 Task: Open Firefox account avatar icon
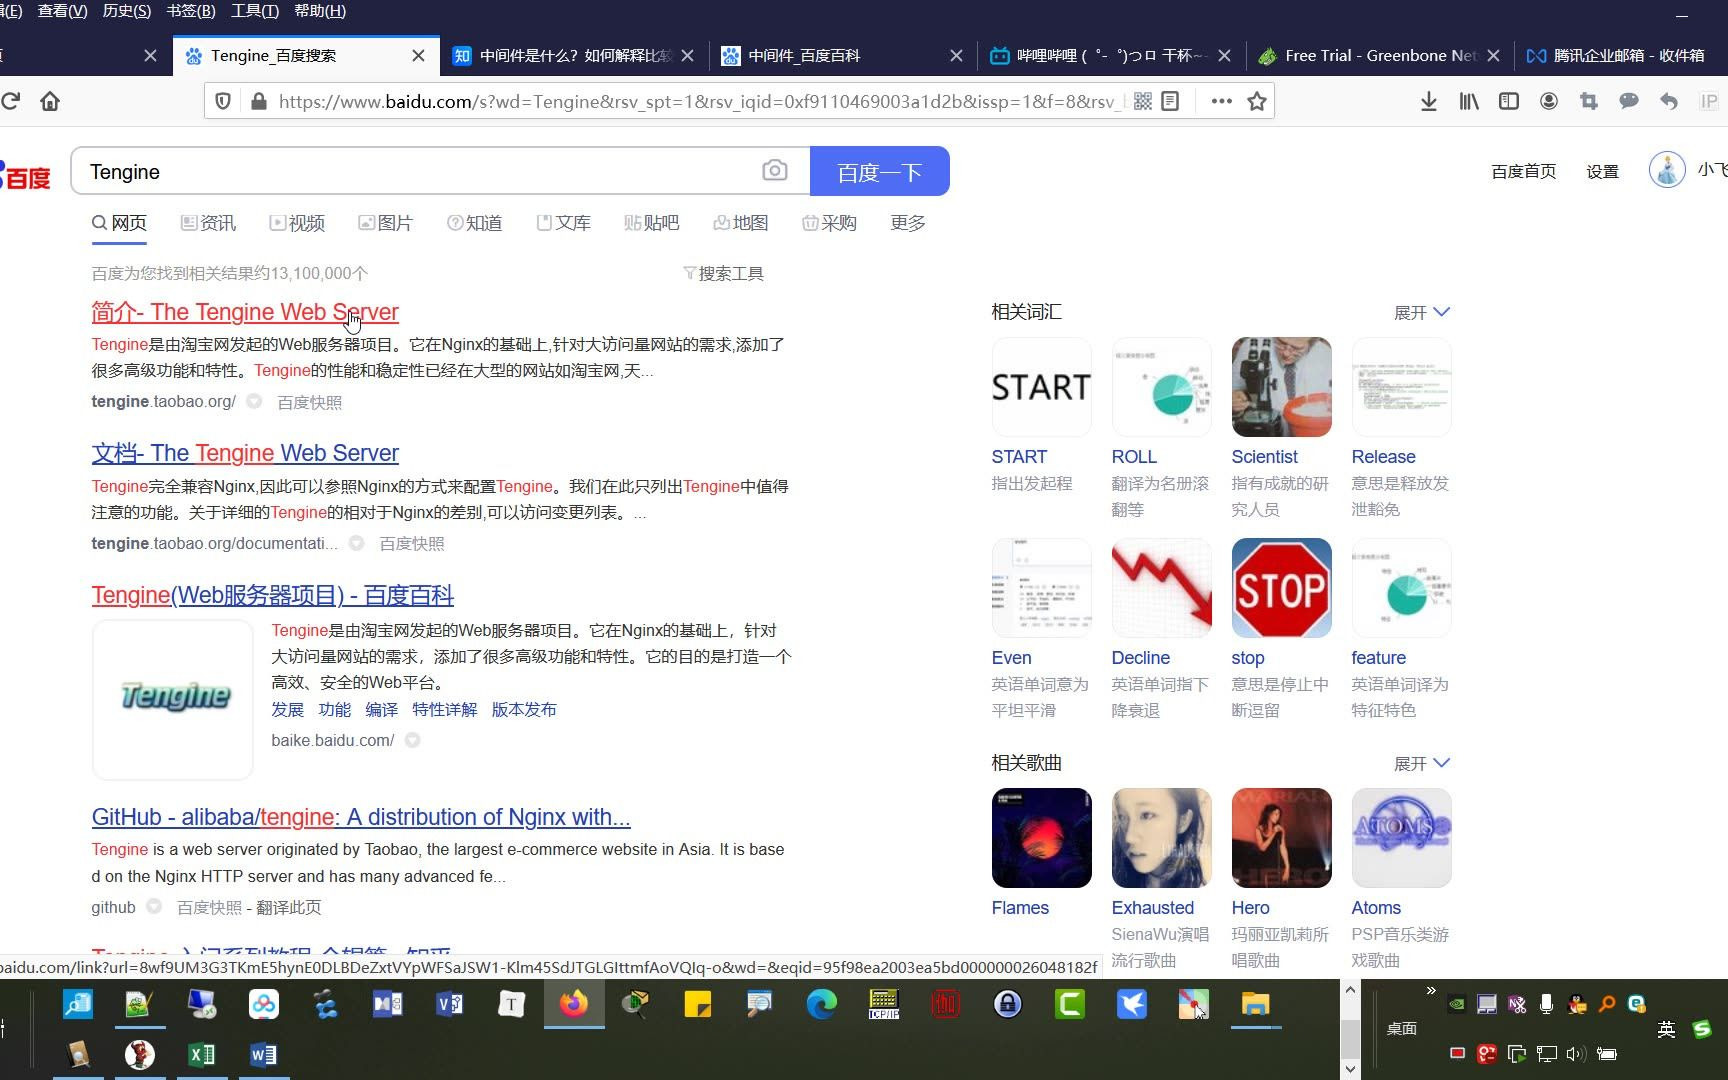tap(1549, 101)
